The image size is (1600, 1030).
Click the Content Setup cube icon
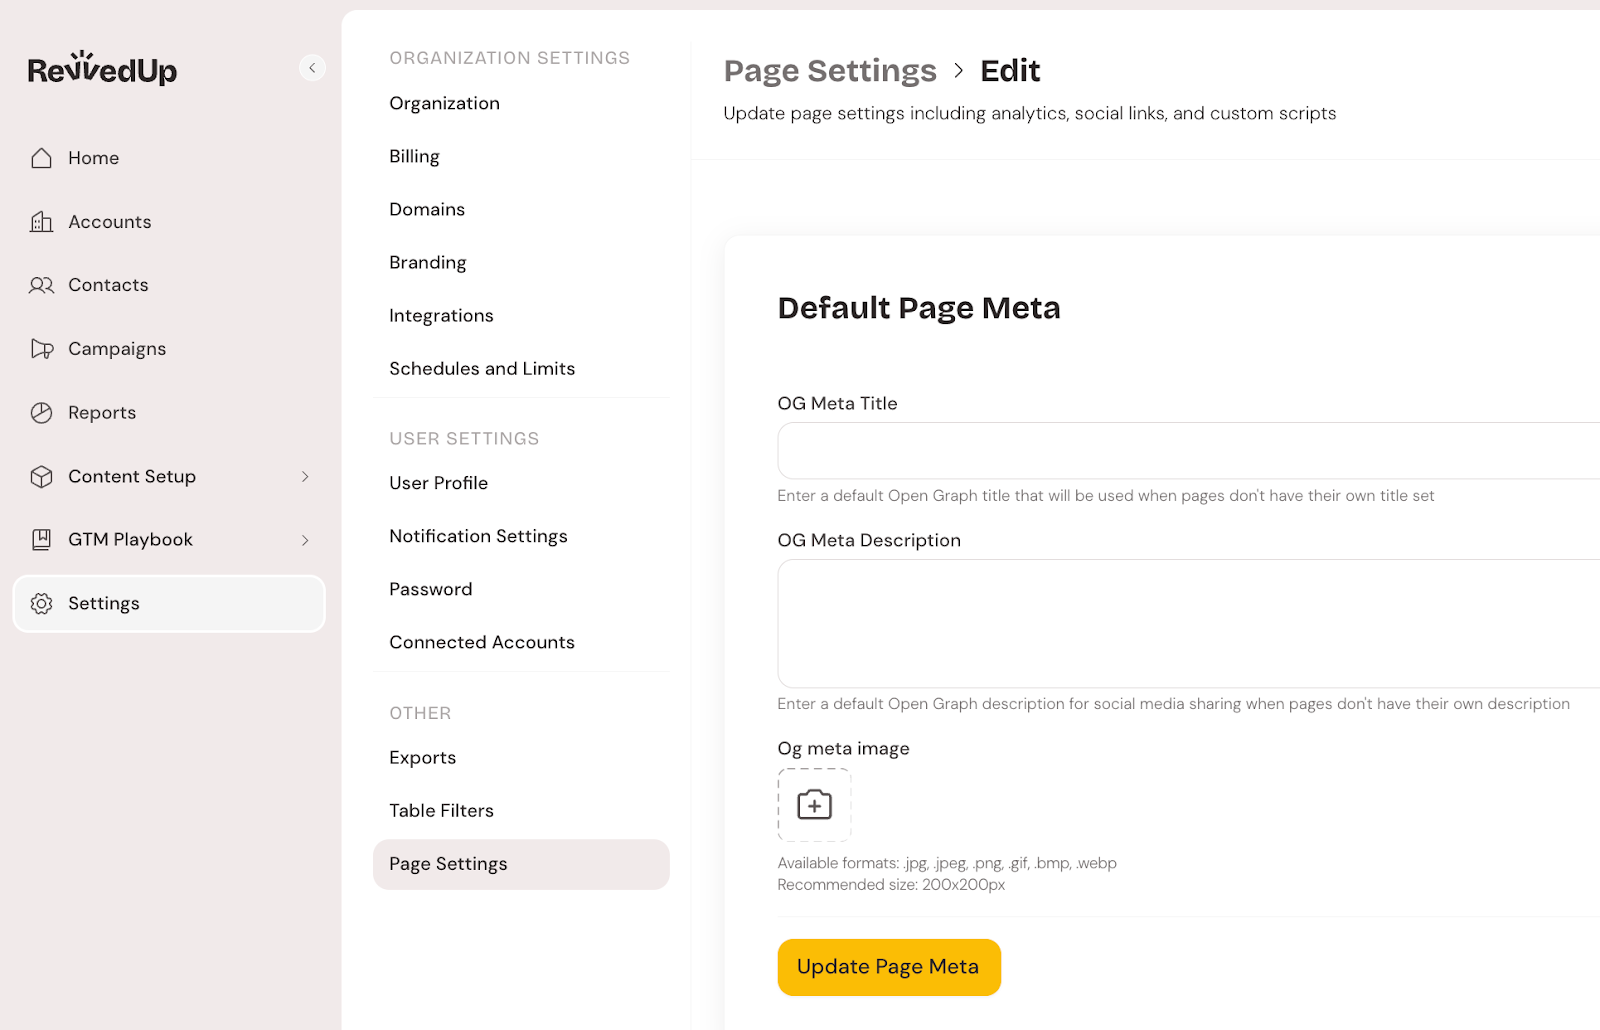tap(41, 477)
